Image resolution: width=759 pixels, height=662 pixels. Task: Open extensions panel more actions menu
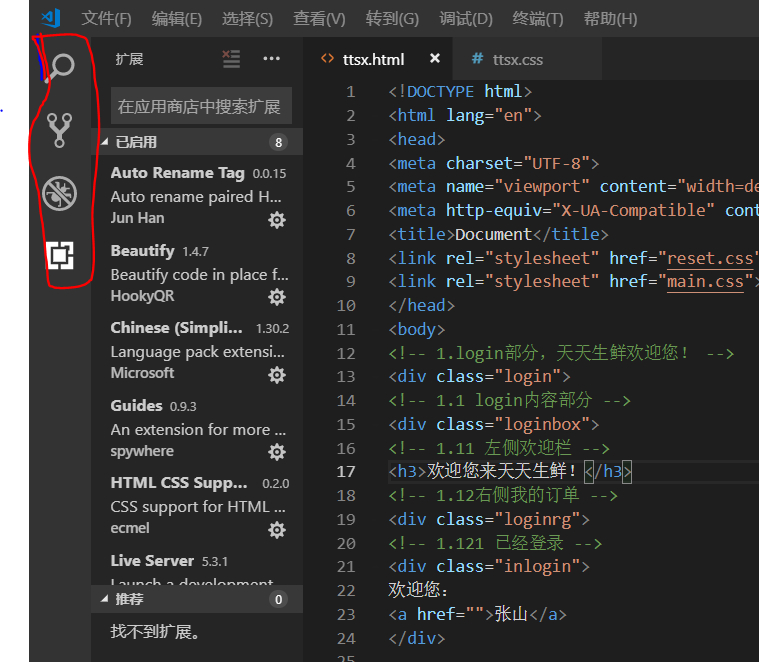tap(272, 59)
